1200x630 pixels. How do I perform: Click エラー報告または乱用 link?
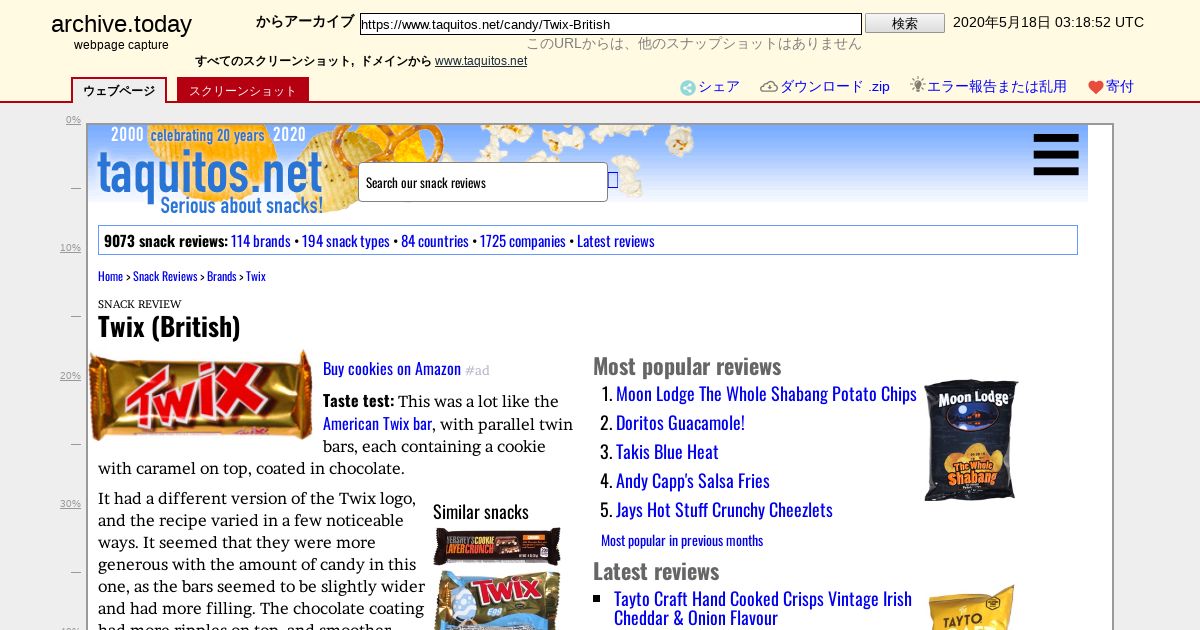997,87
